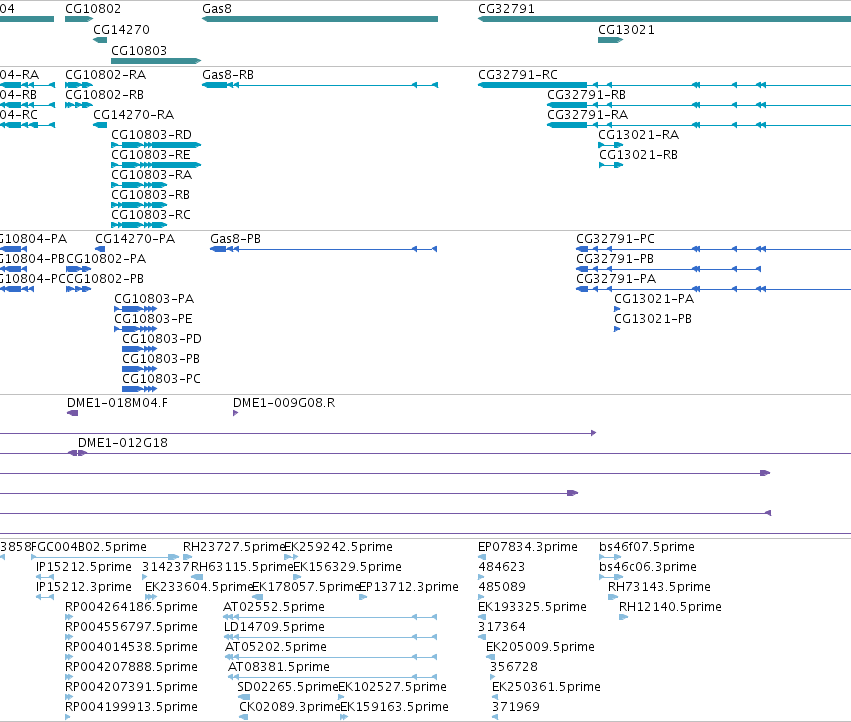Select protein label CG10803-PD
This screenshot has height=722, width=851.
(162, 339)
